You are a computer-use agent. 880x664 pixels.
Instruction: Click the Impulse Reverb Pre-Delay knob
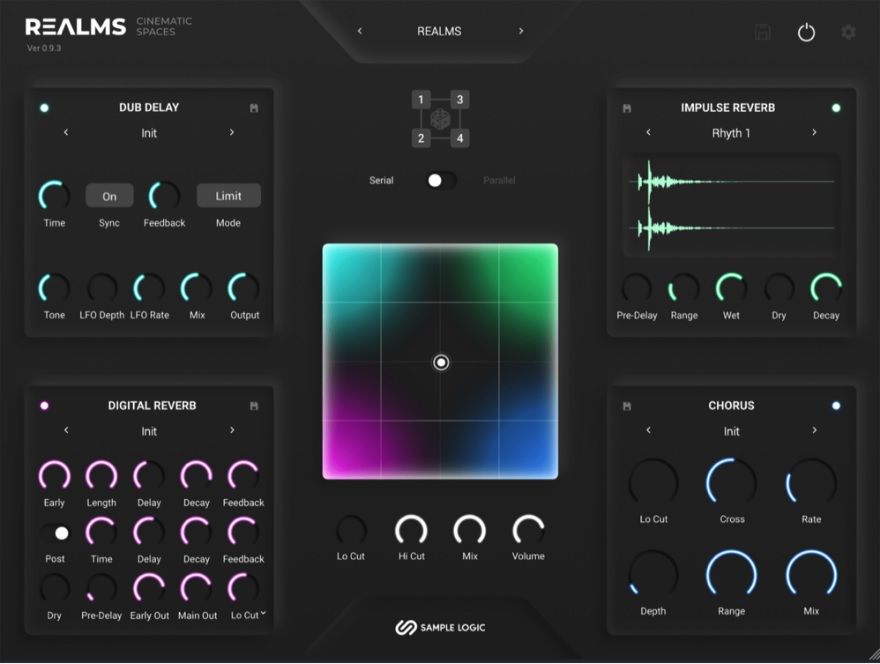pos(636,289)
